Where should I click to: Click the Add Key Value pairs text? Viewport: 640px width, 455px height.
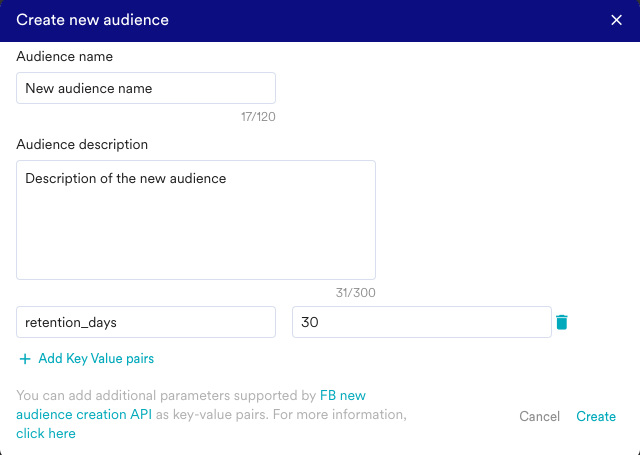click(95, 359)
